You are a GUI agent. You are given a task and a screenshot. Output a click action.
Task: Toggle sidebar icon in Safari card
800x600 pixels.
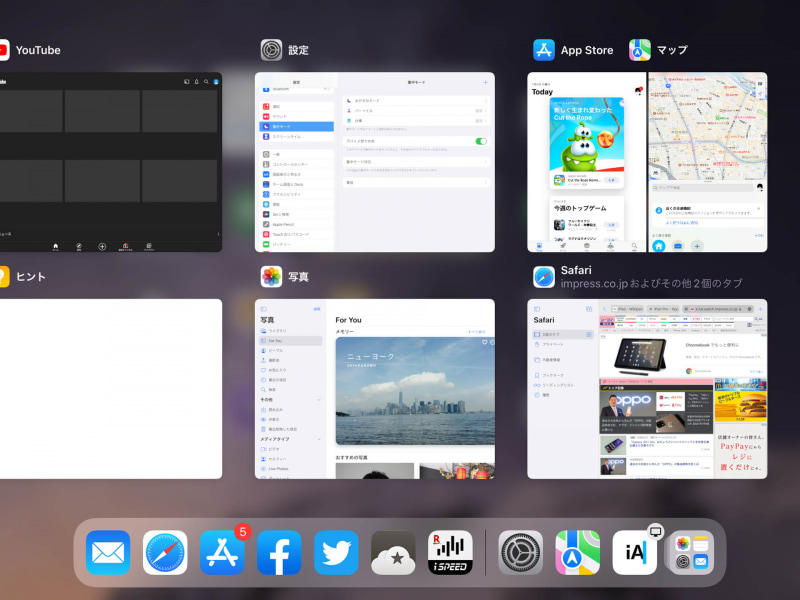pos(537,309)
